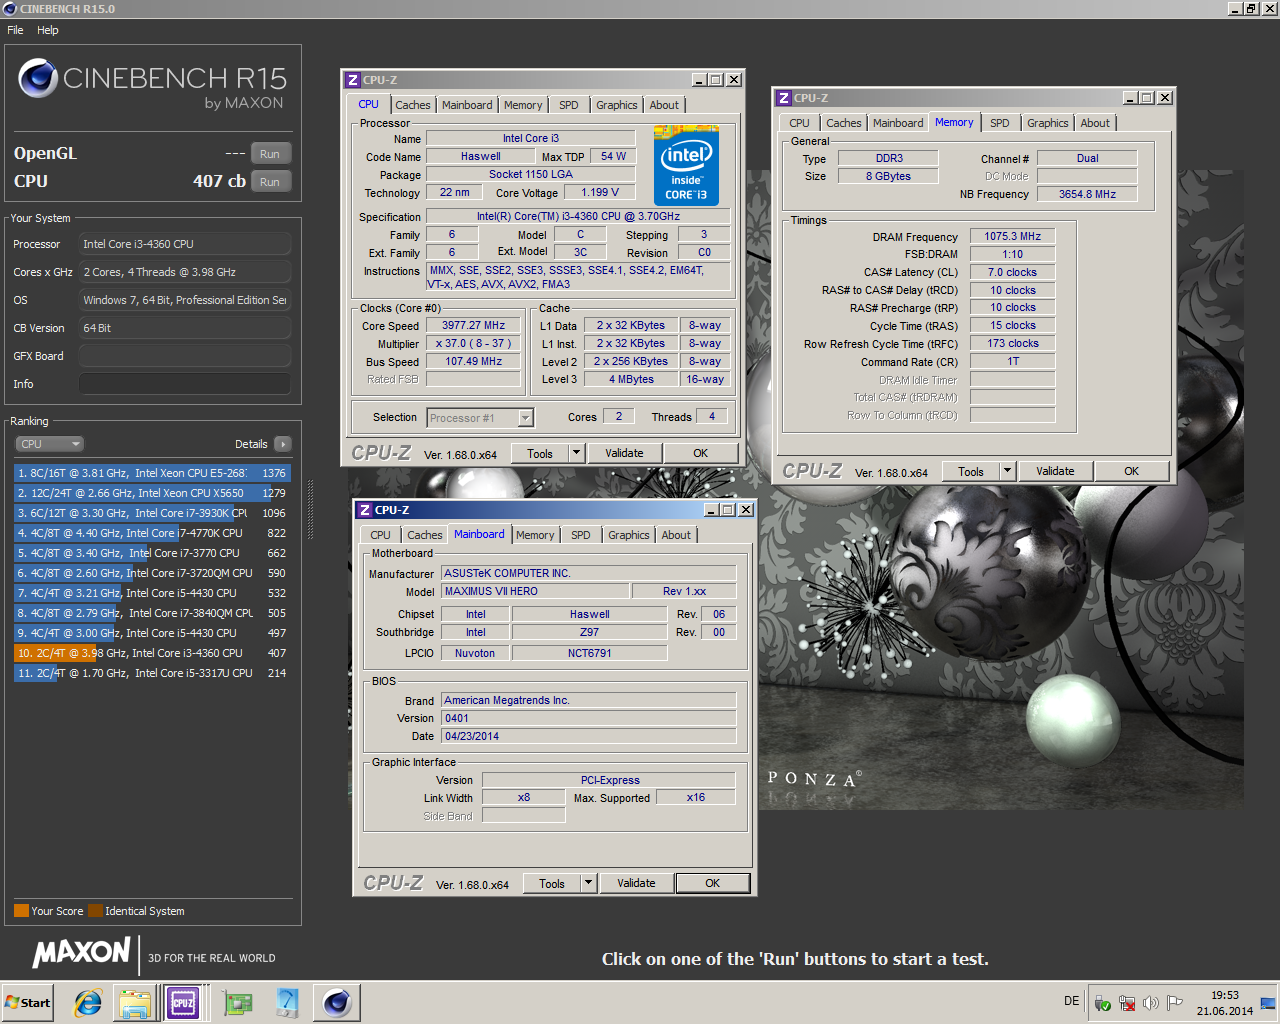Viewport: 1280px width, 1024px height.
Task: Click CPU-Z title icon in Mainboard window
Action: click(364, 510)
